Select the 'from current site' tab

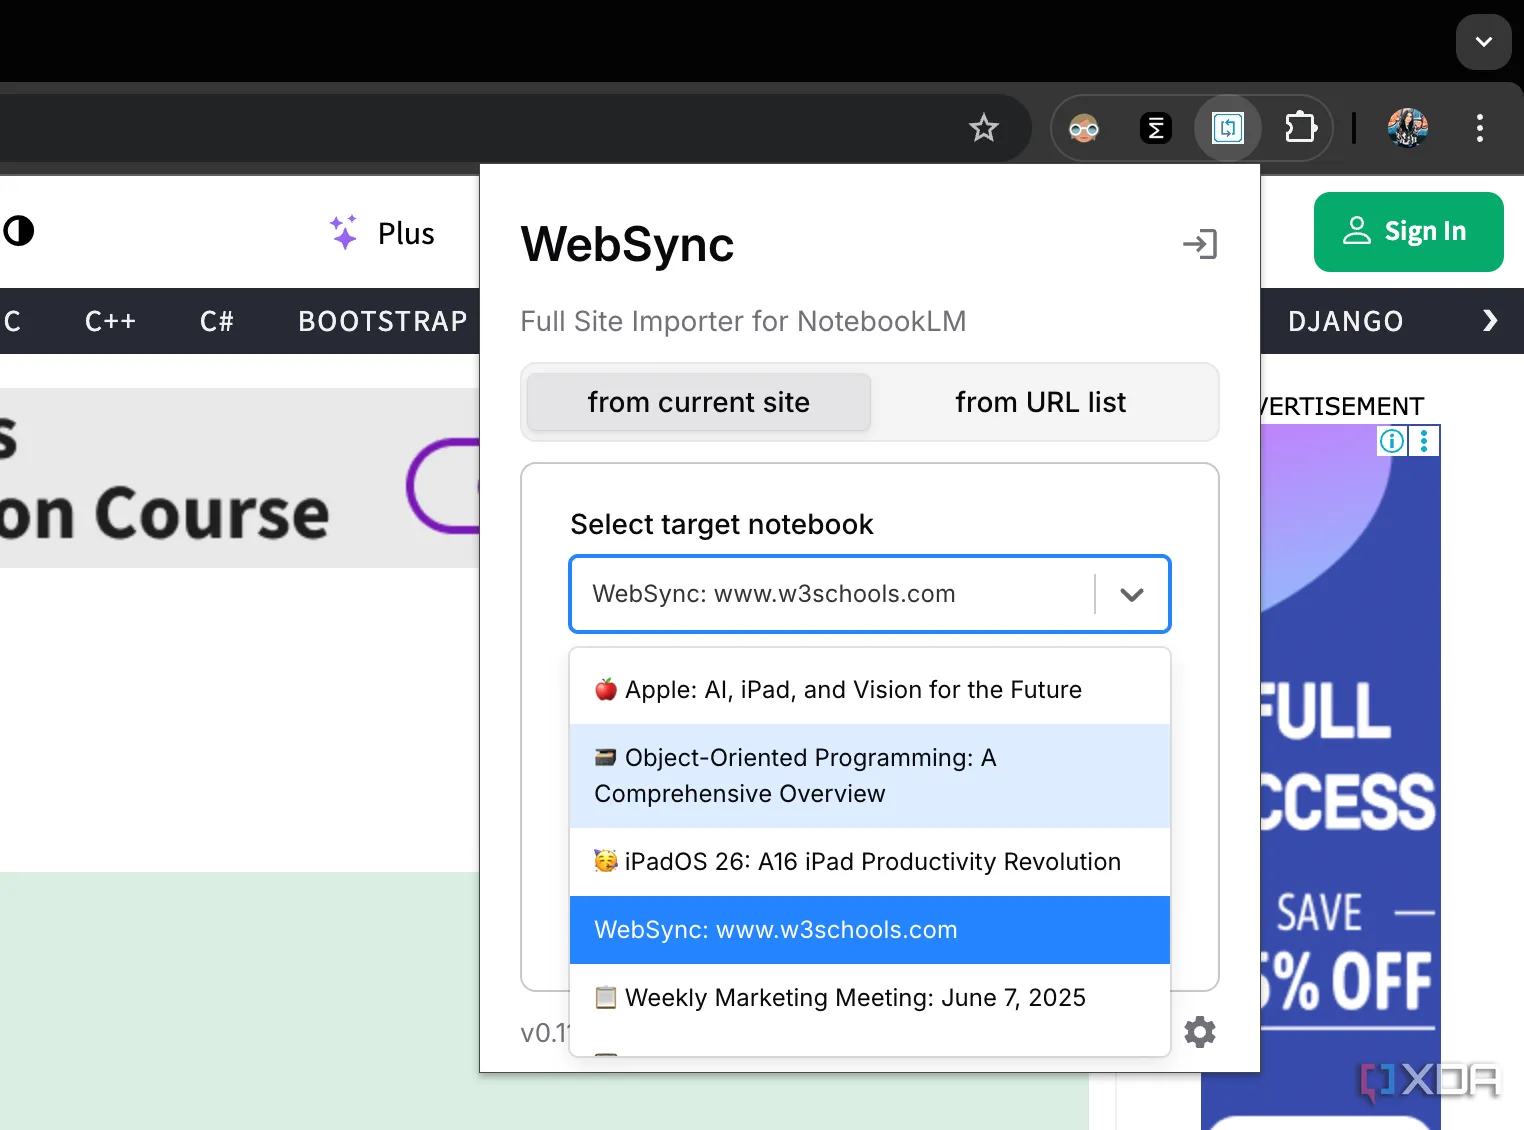pos(698,402)
